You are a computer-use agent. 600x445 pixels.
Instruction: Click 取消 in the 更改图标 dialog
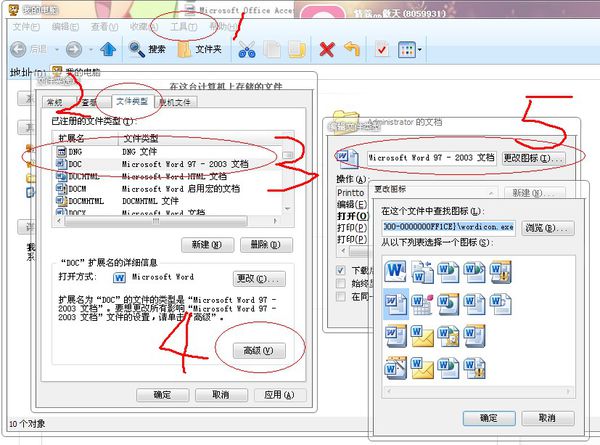coord(548,418)
